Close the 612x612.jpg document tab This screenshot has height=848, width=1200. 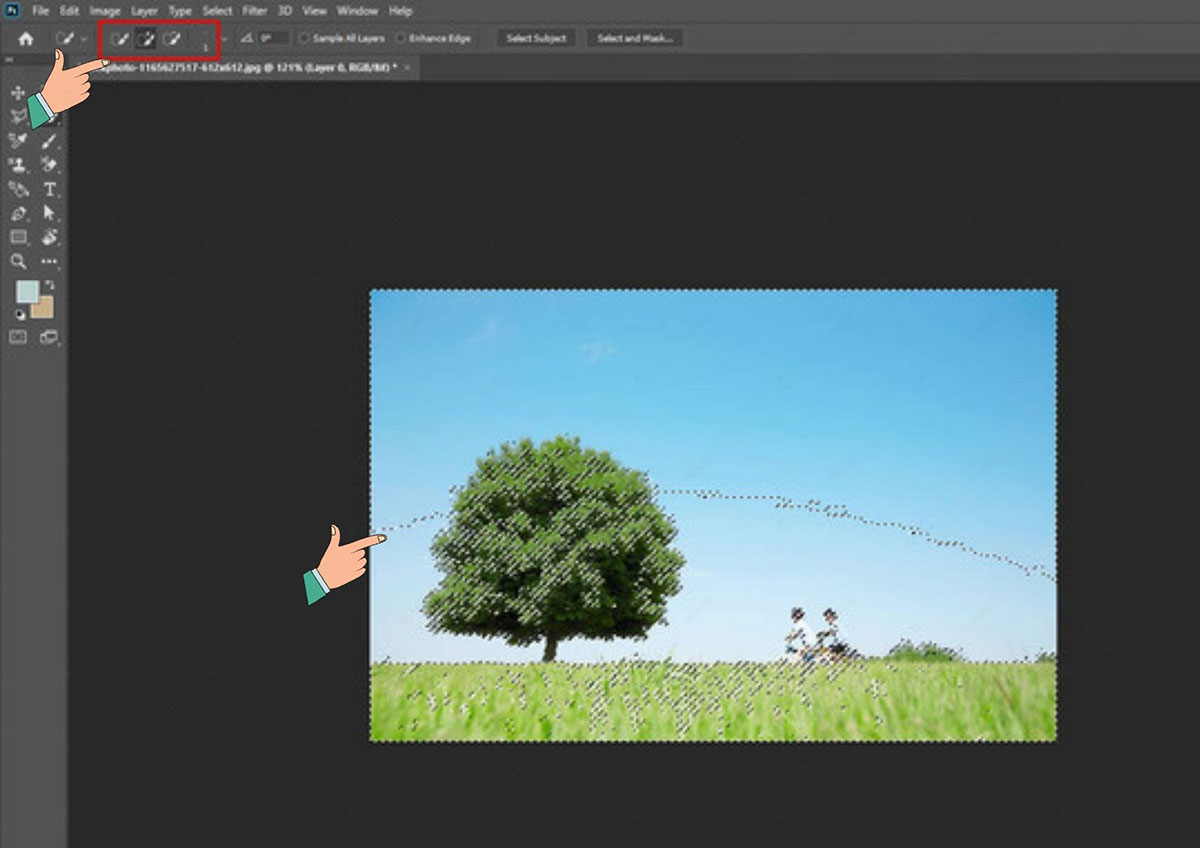407,67
